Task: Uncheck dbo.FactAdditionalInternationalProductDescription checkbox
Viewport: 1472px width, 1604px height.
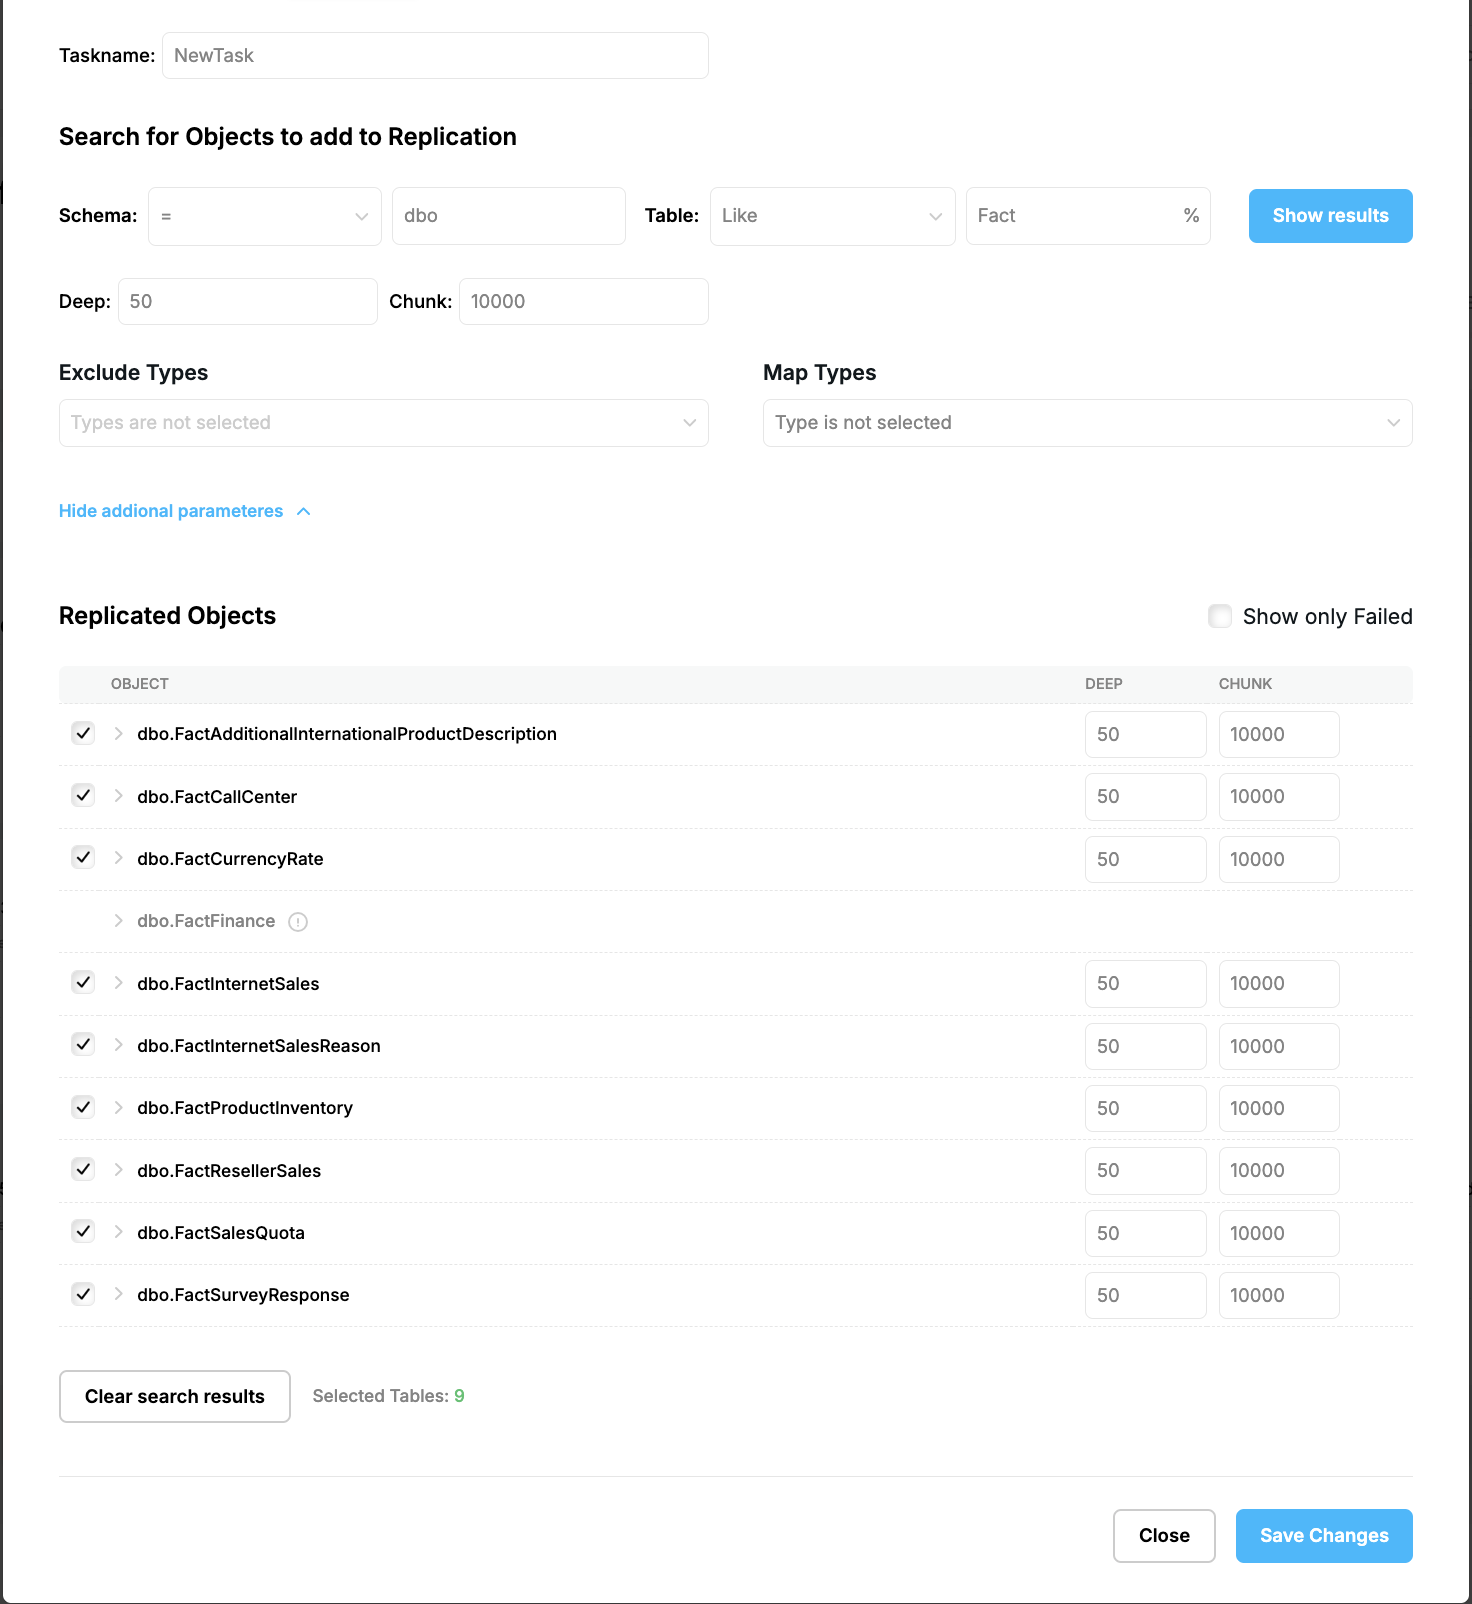Action: (83, 733)
